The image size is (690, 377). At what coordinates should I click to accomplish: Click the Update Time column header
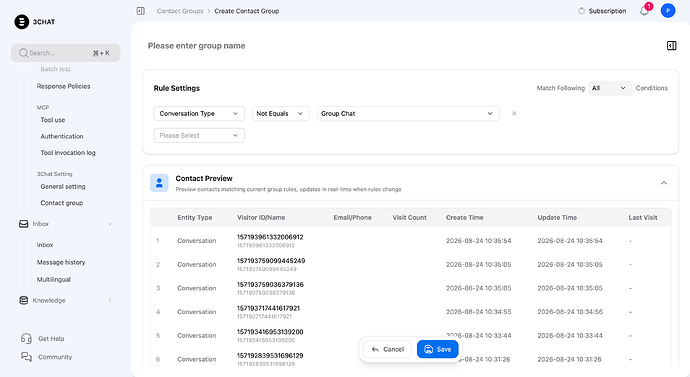[x=557, y=217]
